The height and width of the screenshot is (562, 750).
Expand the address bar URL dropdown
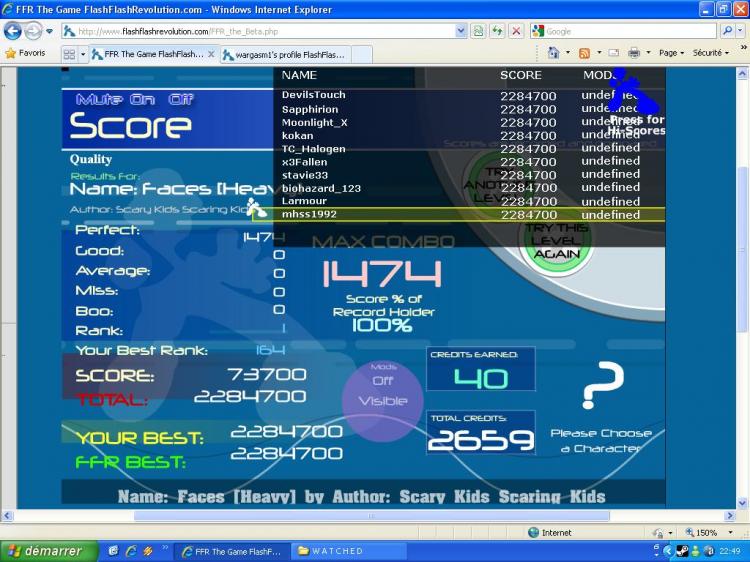click(x=461, y=31)
